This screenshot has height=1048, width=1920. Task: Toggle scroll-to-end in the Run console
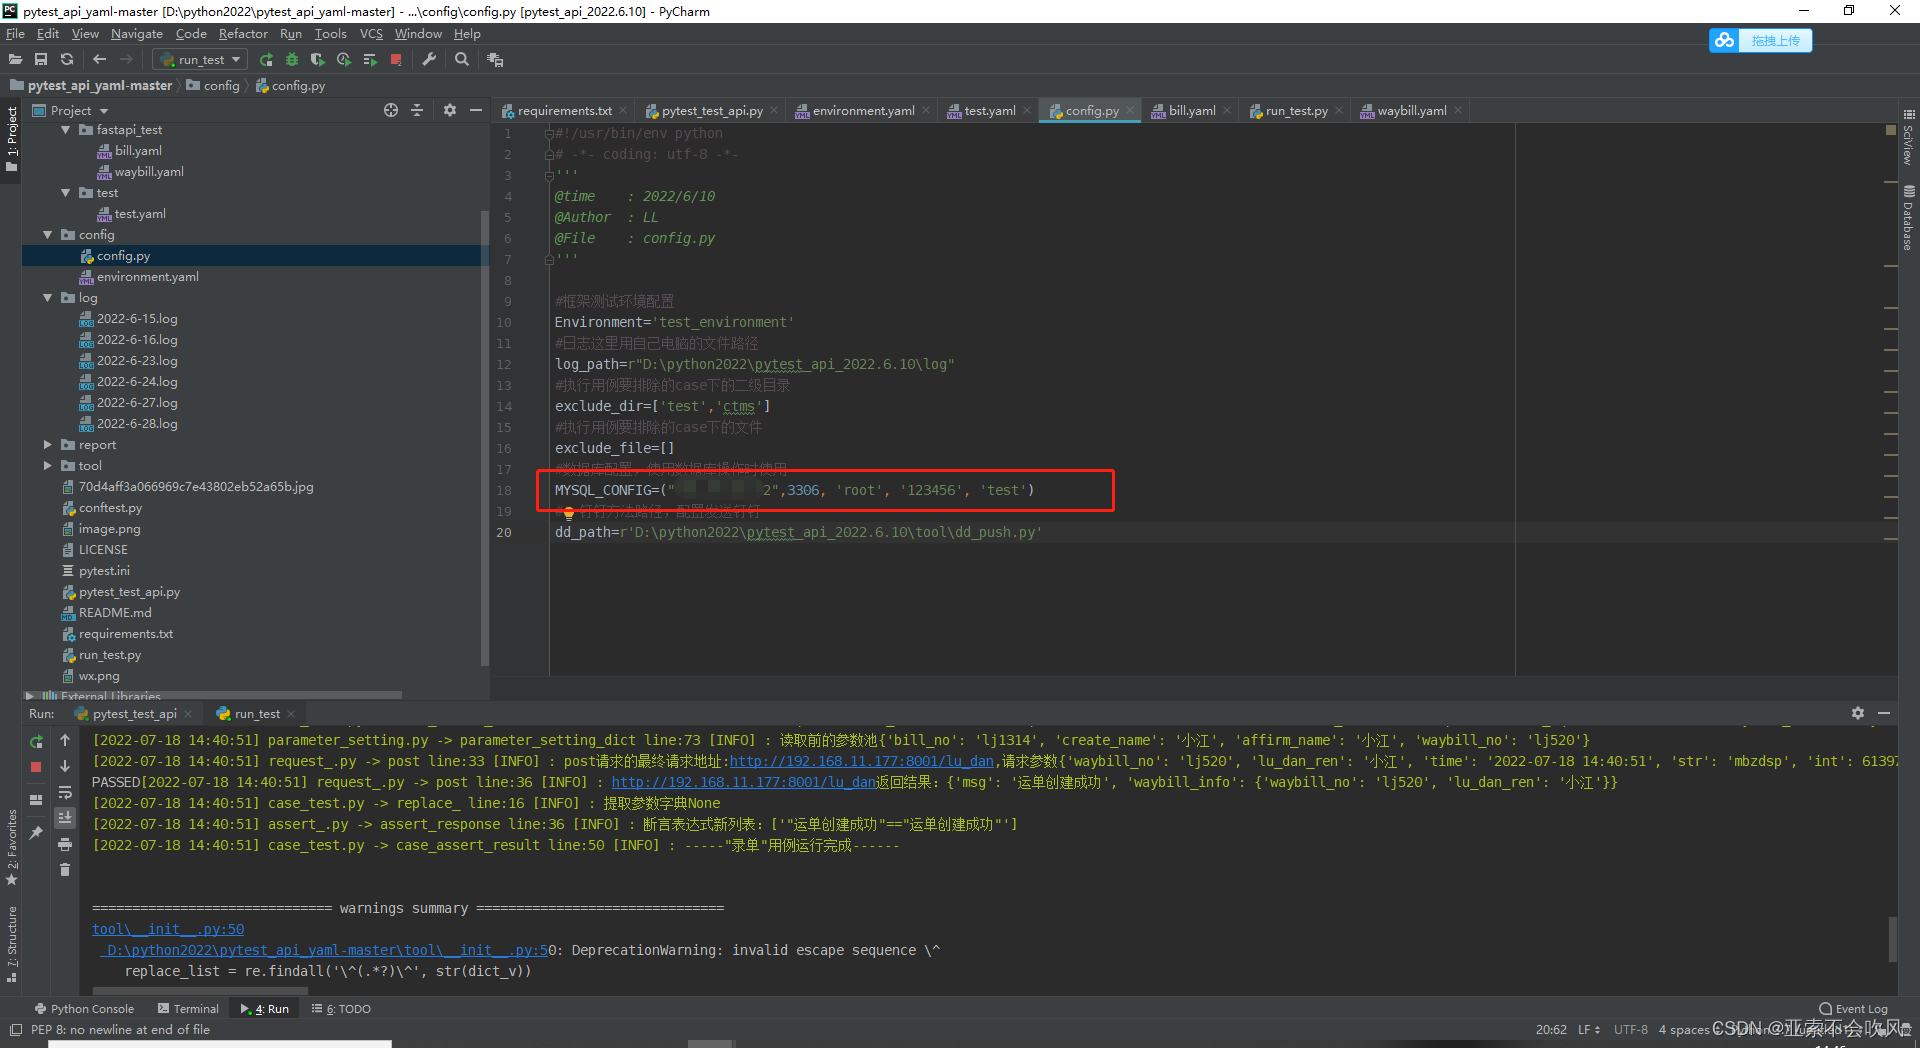(x=65, y=818)
